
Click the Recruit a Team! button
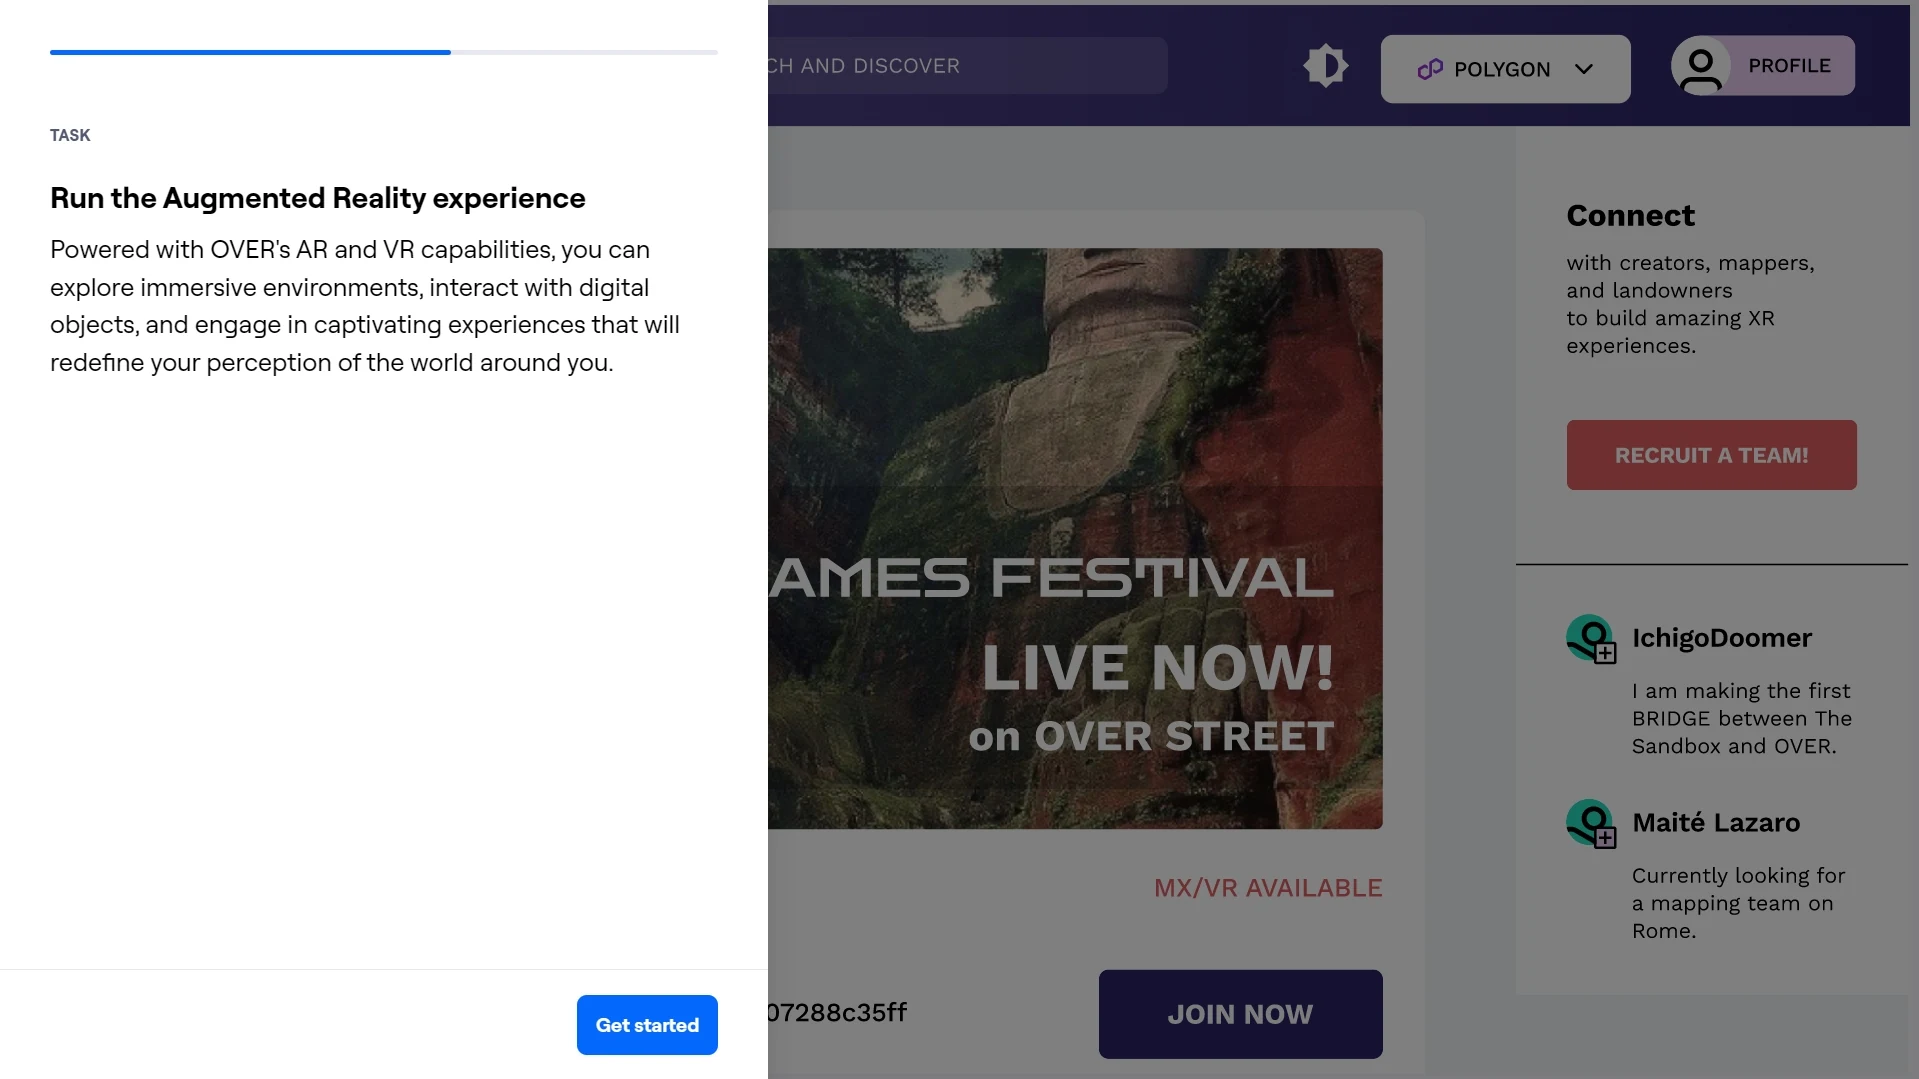1711,455
